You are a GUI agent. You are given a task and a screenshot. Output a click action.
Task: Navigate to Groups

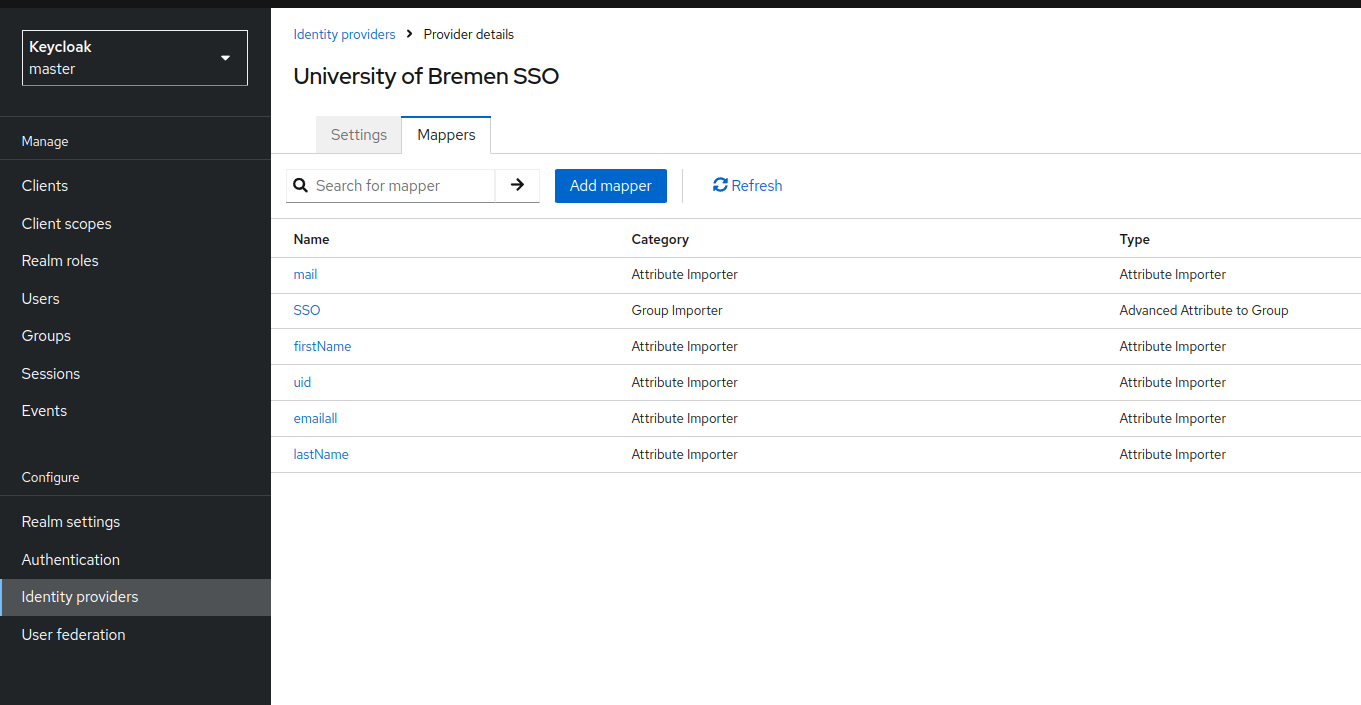point(135,336)
